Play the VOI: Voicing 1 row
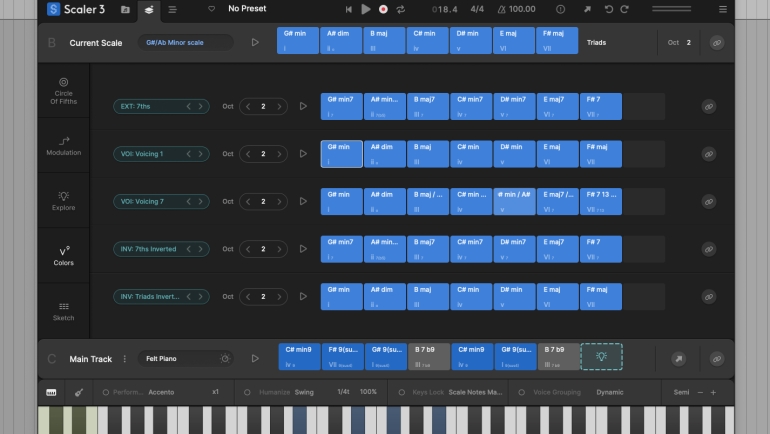770x434 pixels. pyautogui.click(x=303, y=154)
